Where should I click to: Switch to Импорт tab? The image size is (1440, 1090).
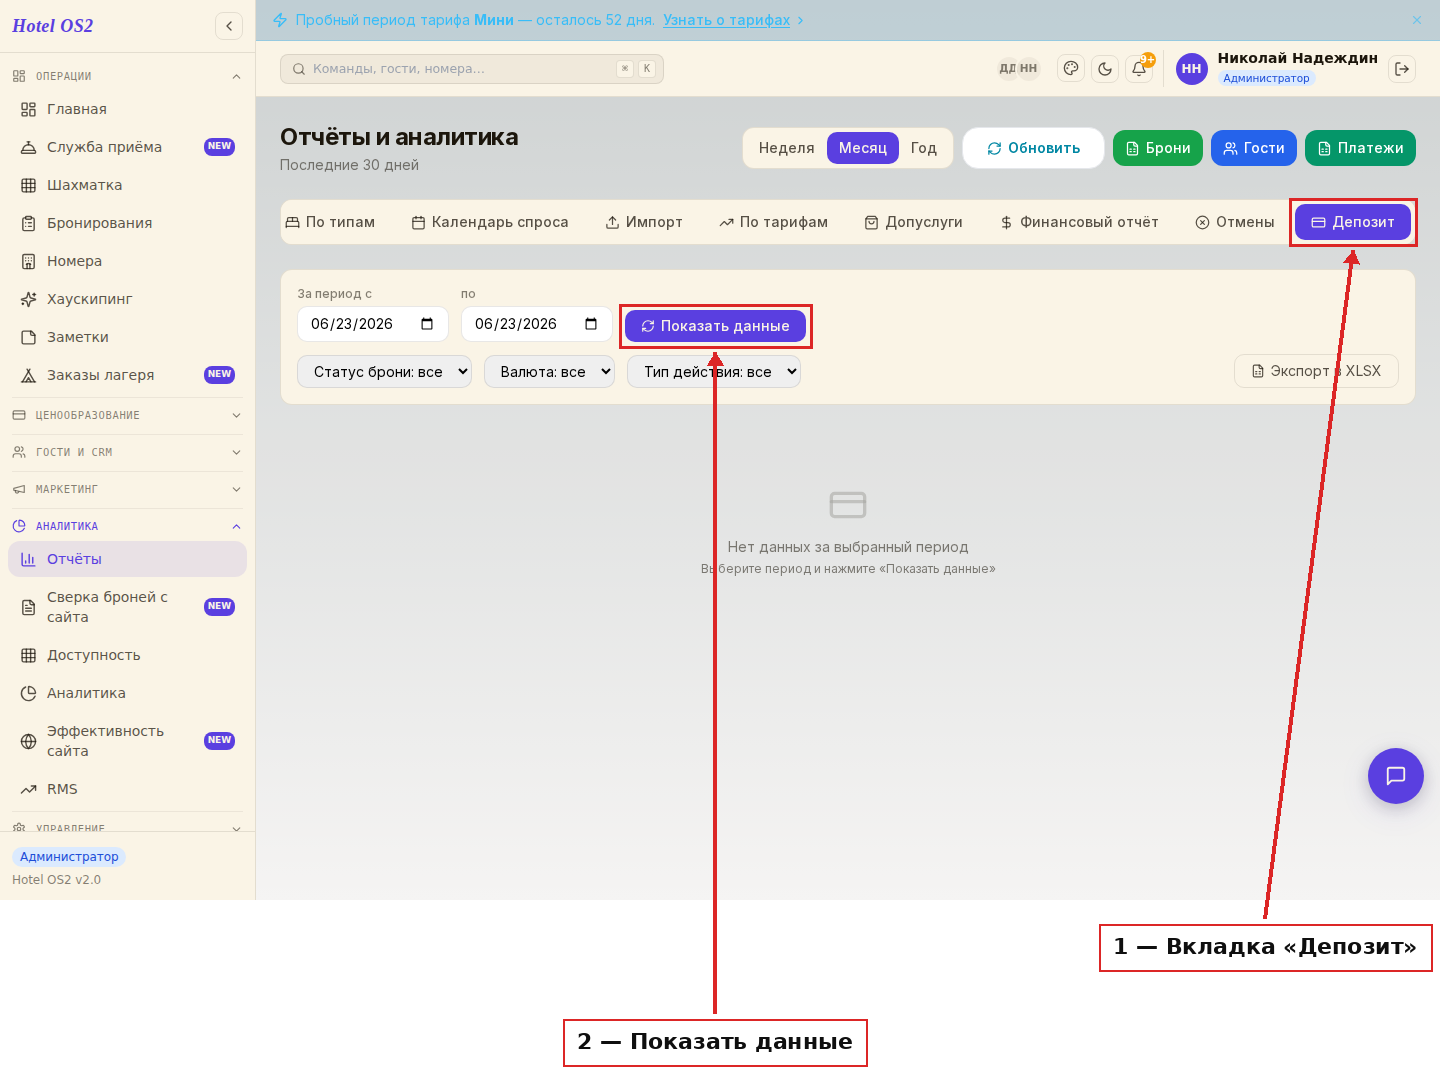(644, 222)
